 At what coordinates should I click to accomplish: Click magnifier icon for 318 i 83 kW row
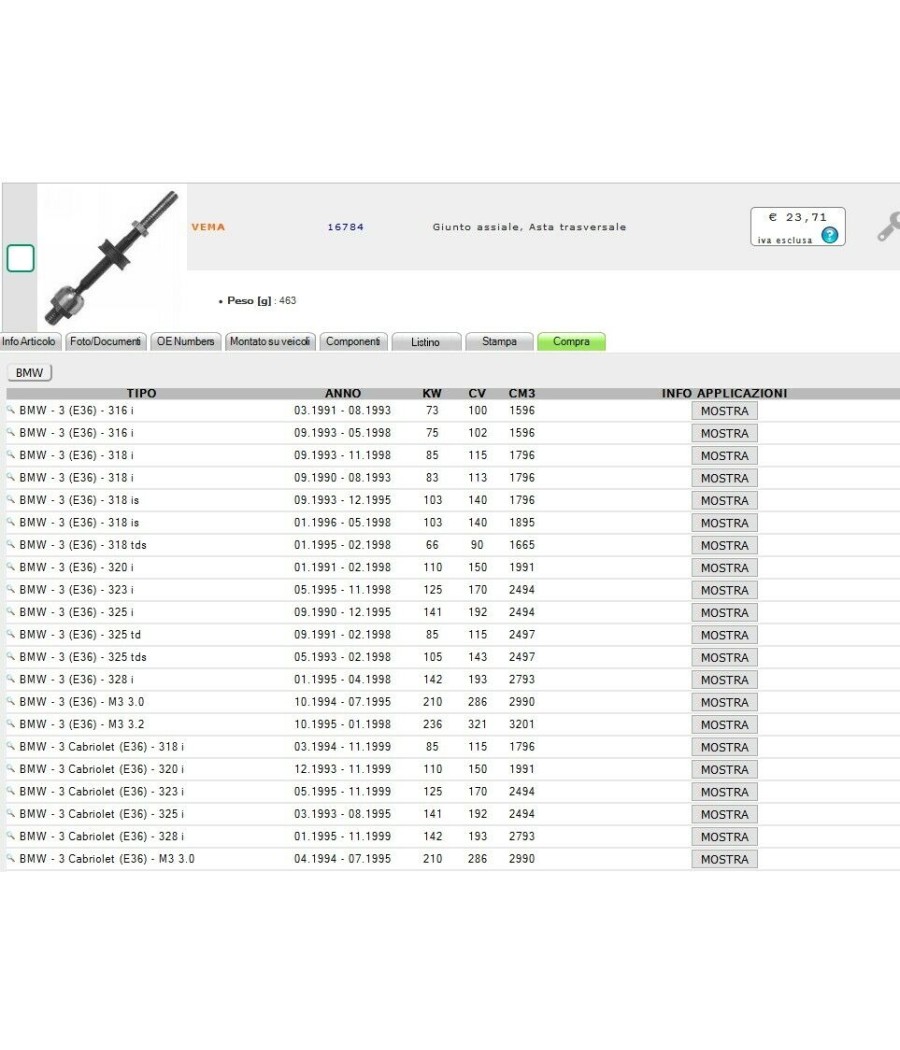[11, 477]
